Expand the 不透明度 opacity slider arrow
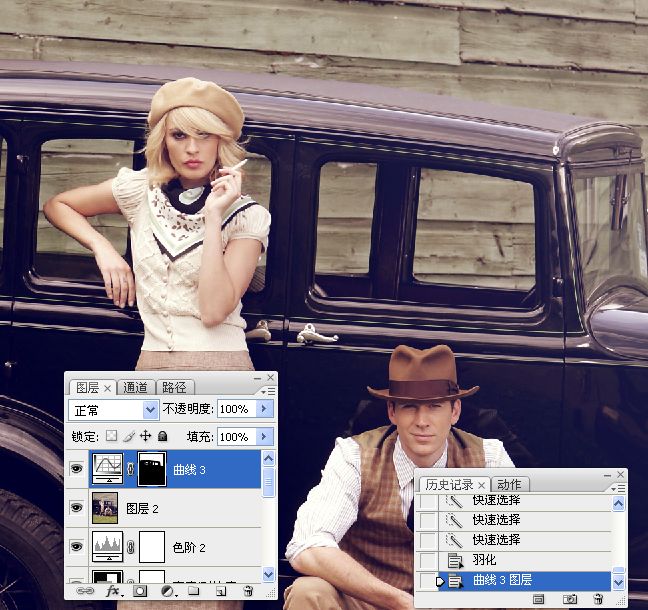This screenshot has width=648, height=610. tap(264, 409)
